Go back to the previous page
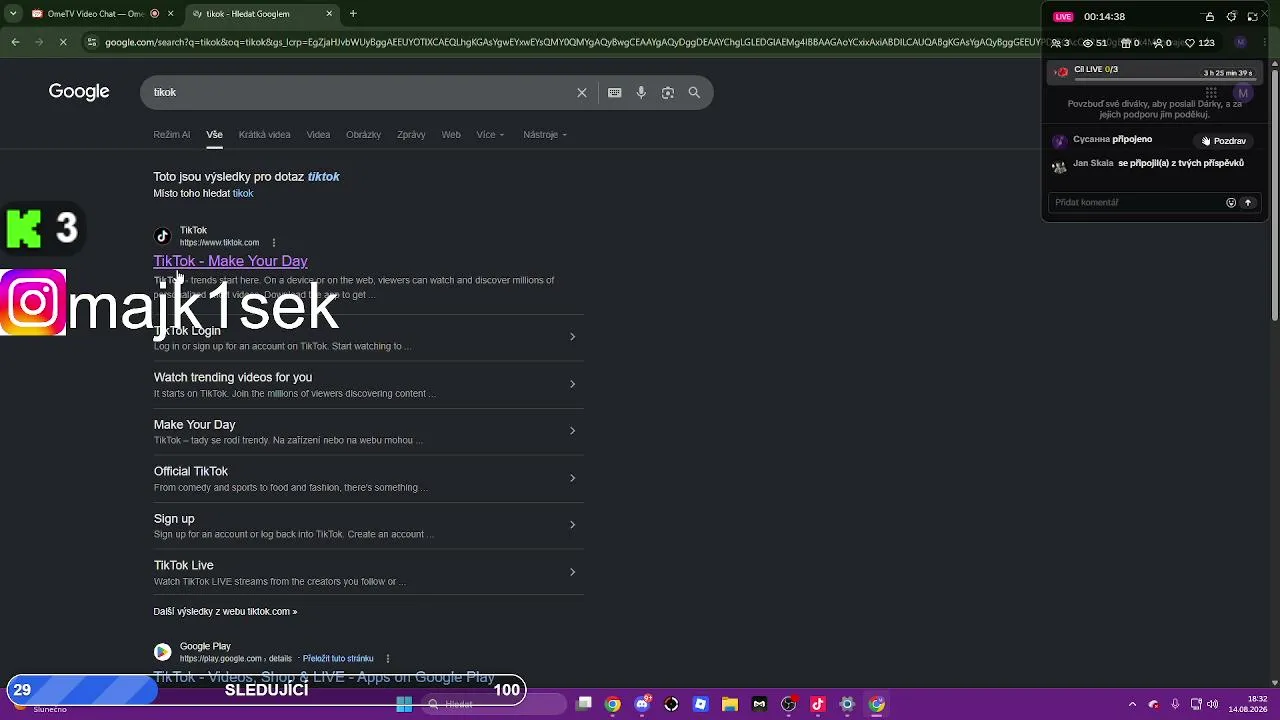The width and height of the screenshot is (1280, 720). pyautogui.click(x=15, y=42)
